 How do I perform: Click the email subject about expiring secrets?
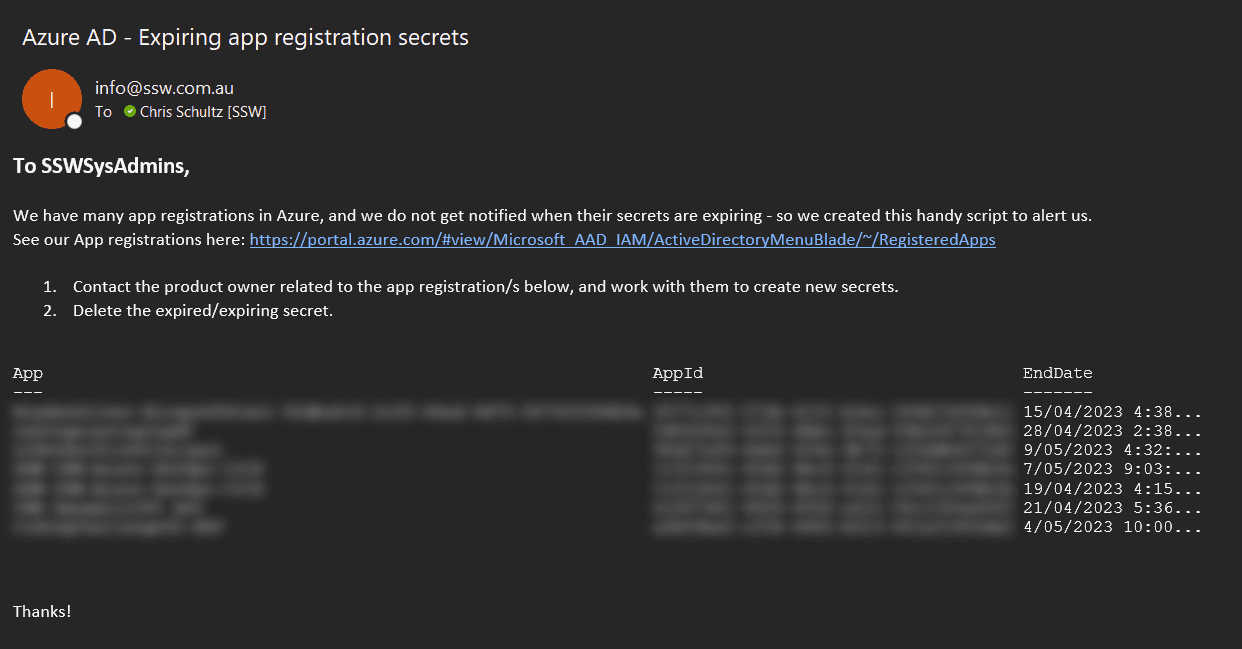245,38
